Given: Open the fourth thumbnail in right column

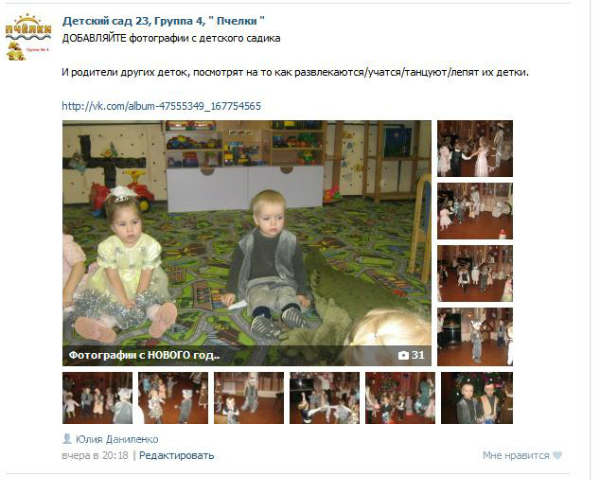Looking at the screenshot, I should point(475,337).
